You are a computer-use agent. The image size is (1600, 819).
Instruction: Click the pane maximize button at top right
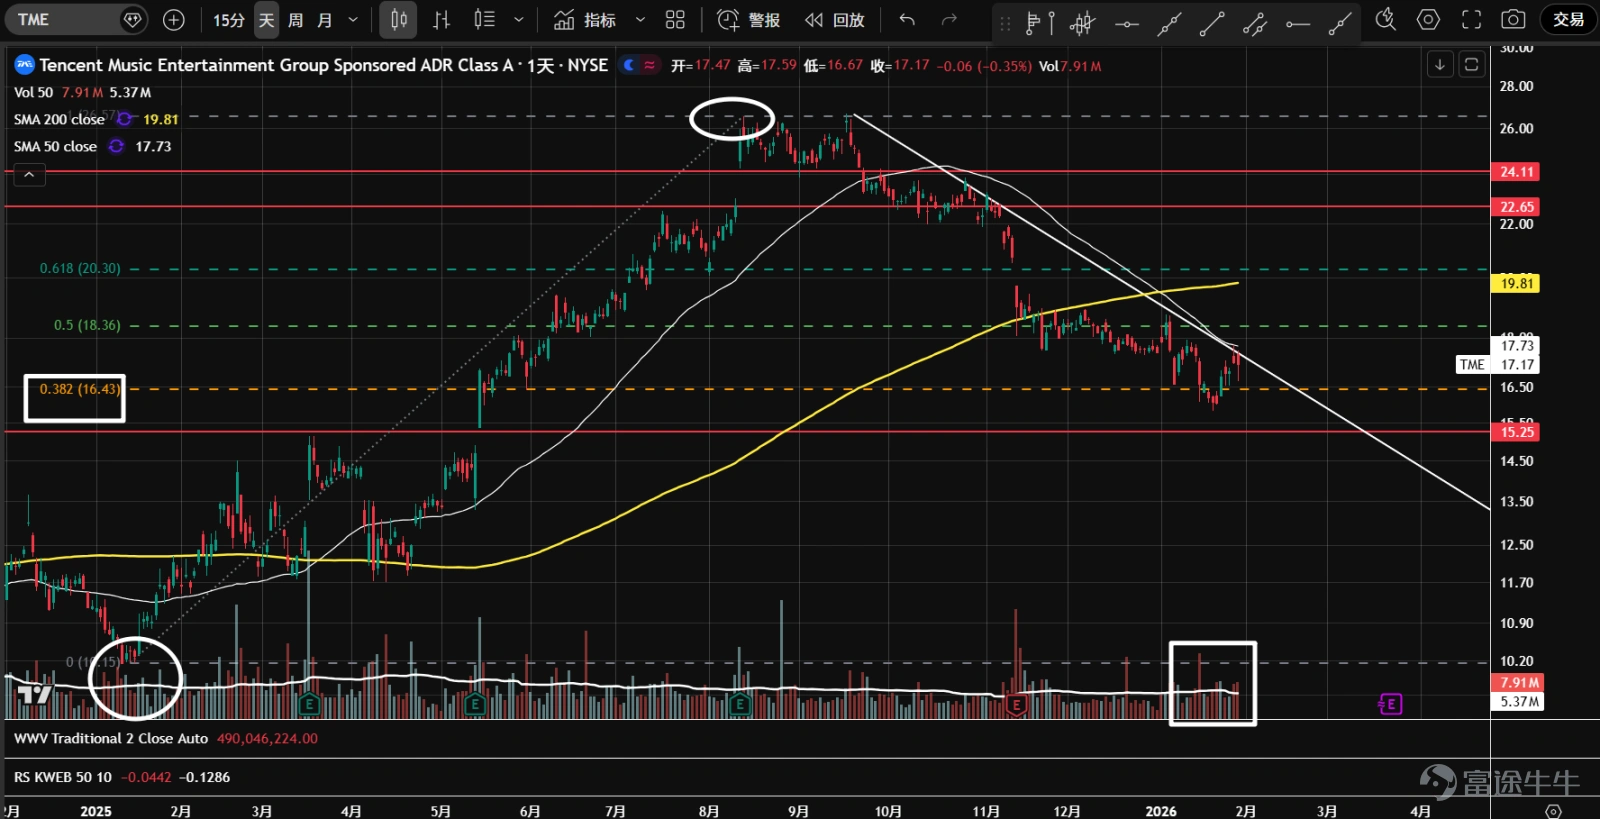[1471, 65]
